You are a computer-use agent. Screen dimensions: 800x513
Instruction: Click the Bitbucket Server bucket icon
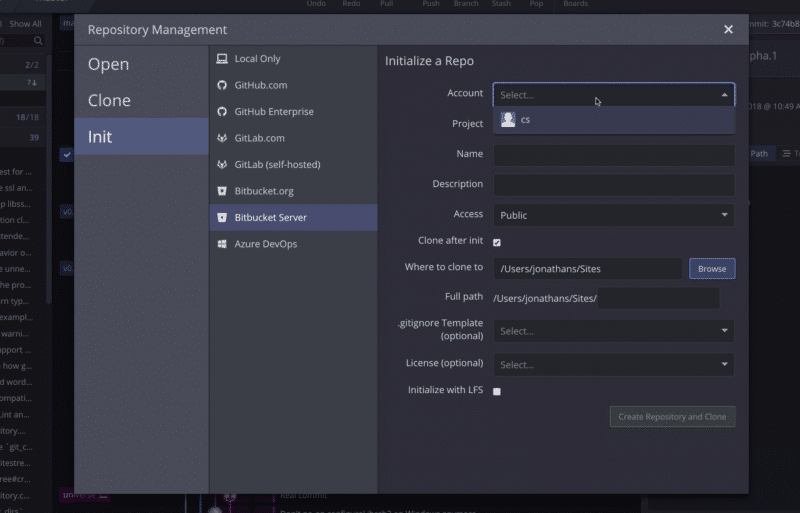tap(222, 217)
